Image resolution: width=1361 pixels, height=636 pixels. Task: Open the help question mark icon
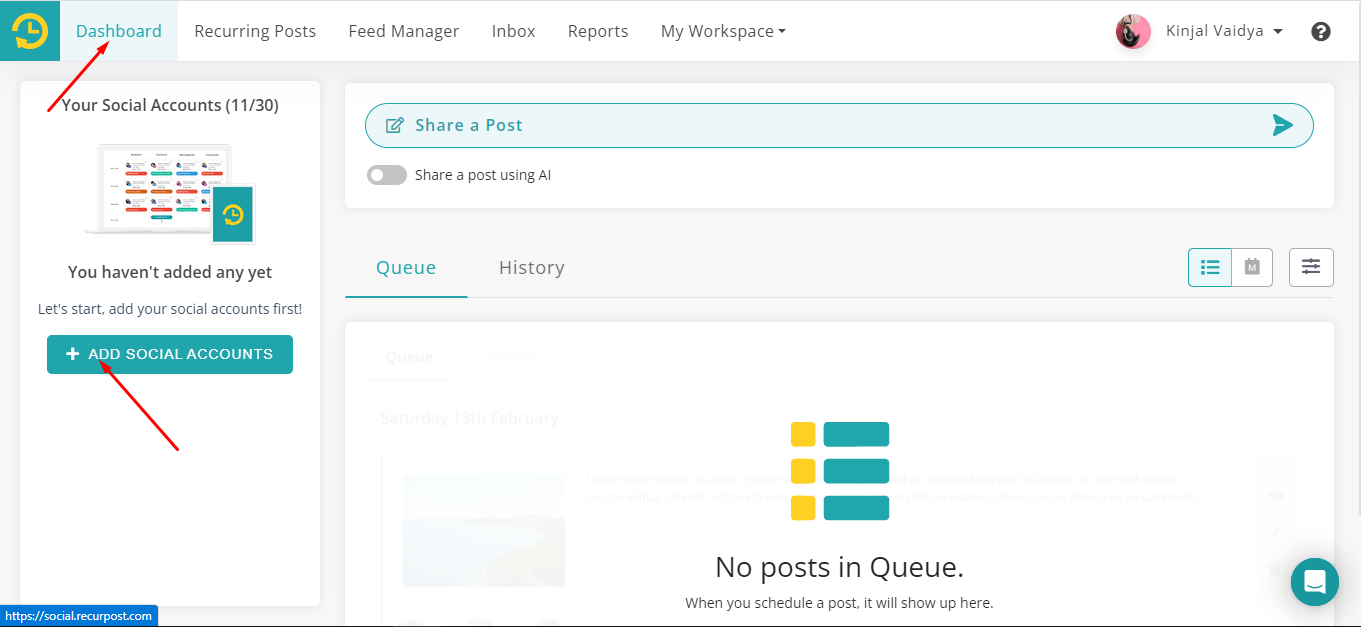1320,31
